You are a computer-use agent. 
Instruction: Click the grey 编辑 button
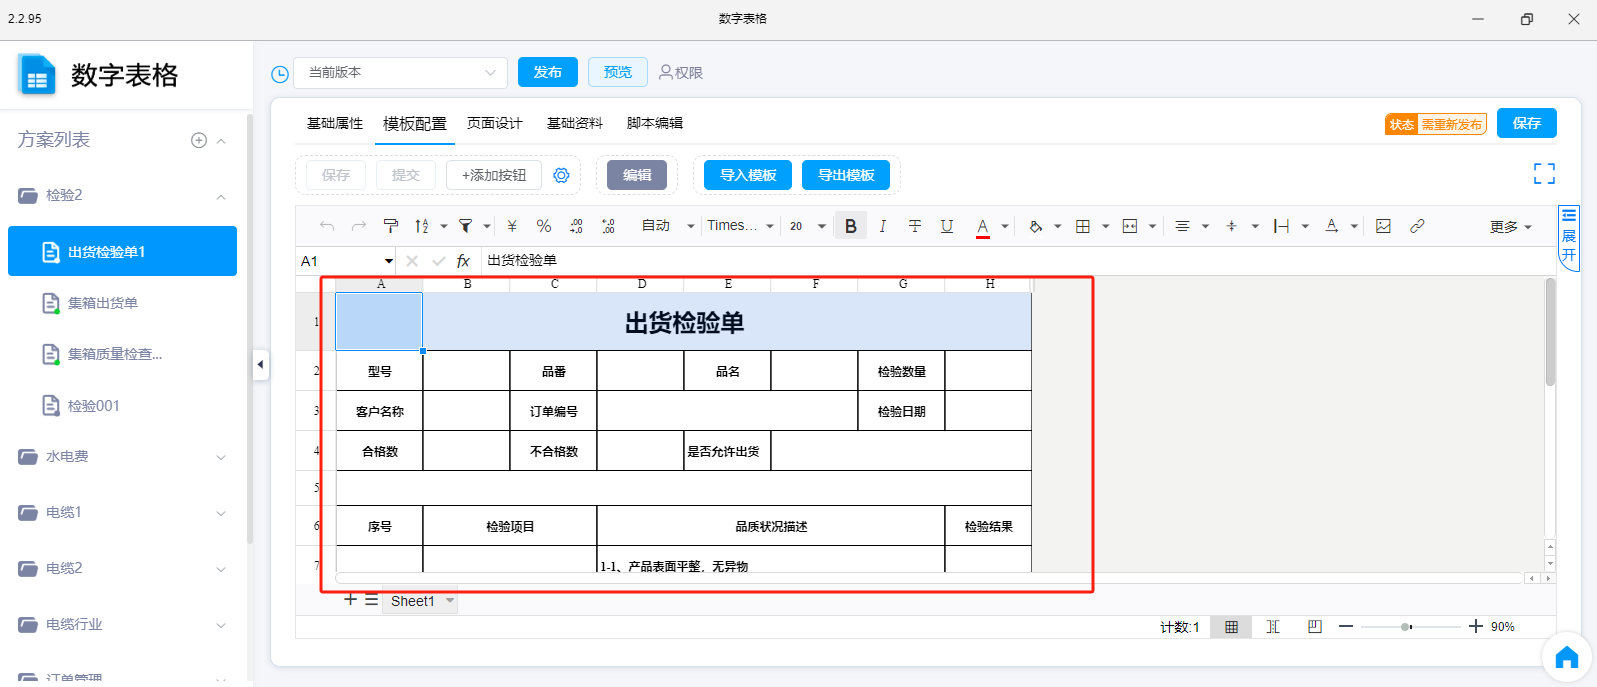[x=637, y=175]
